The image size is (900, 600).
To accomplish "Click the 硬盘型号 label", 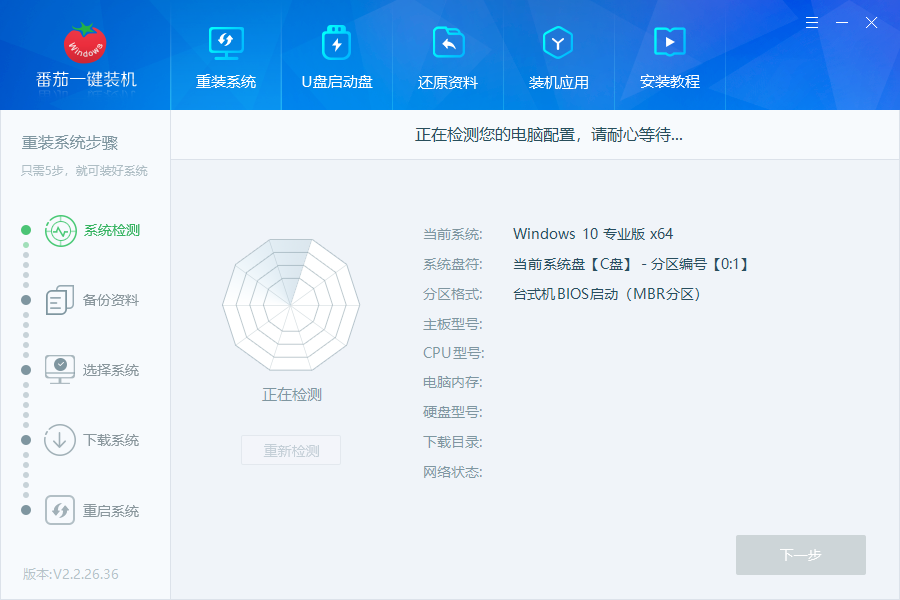I will point(452,412).
